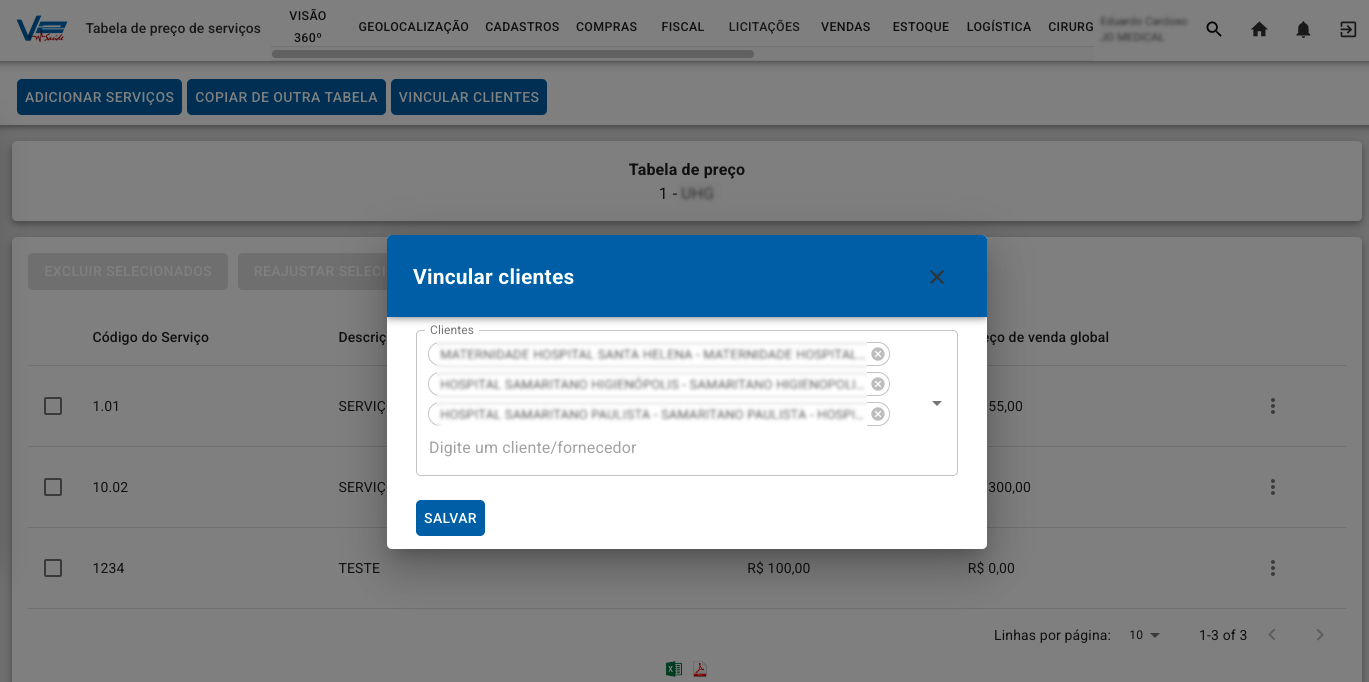The height and width of the screenshot is (682, 1369).
Task: Click Excluir Selecionados button
Action: coord(128,271)
